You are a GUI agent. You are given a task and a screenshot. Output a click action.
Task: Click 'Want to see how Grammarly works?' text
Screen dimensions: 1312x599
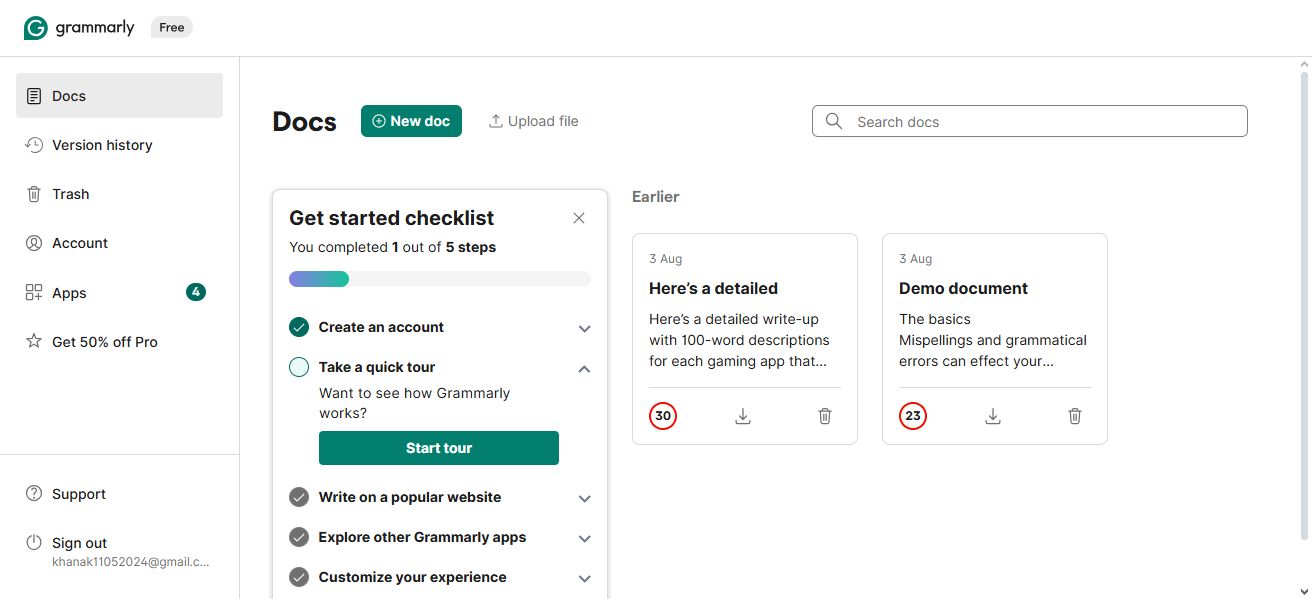pos(414,403)
